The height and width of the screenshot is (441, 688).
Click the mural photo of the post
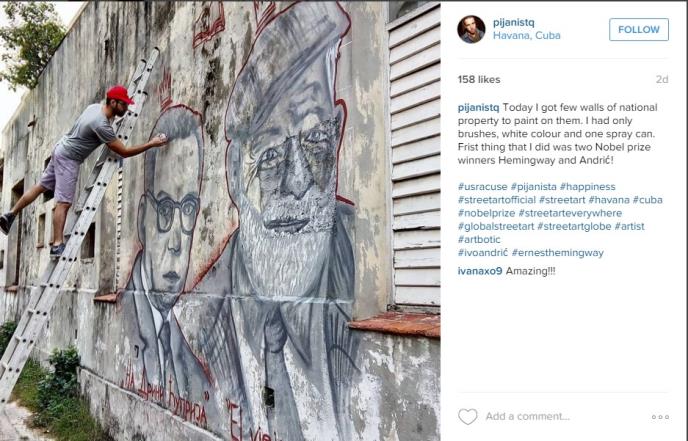(x=220, y=221)
